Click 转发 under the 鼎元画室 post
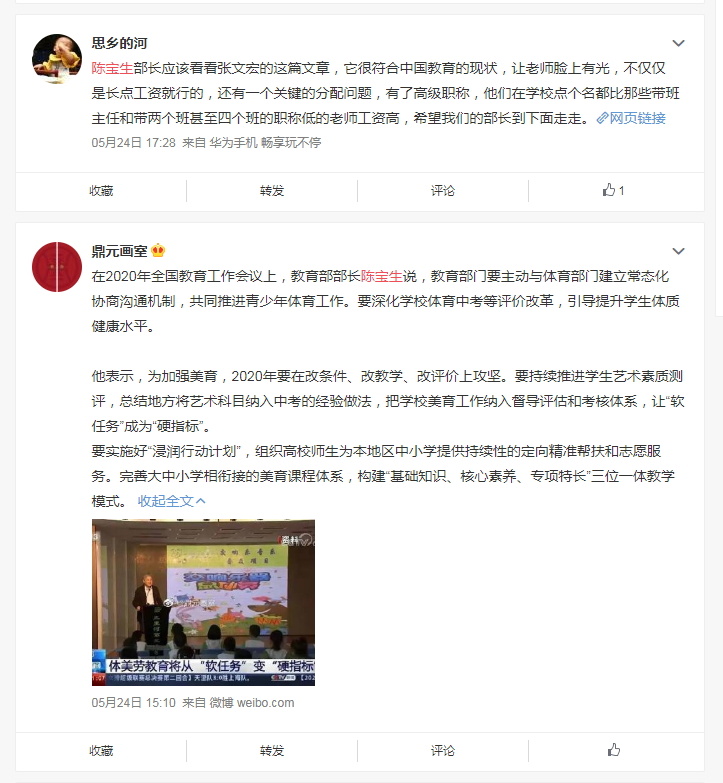 272,751
